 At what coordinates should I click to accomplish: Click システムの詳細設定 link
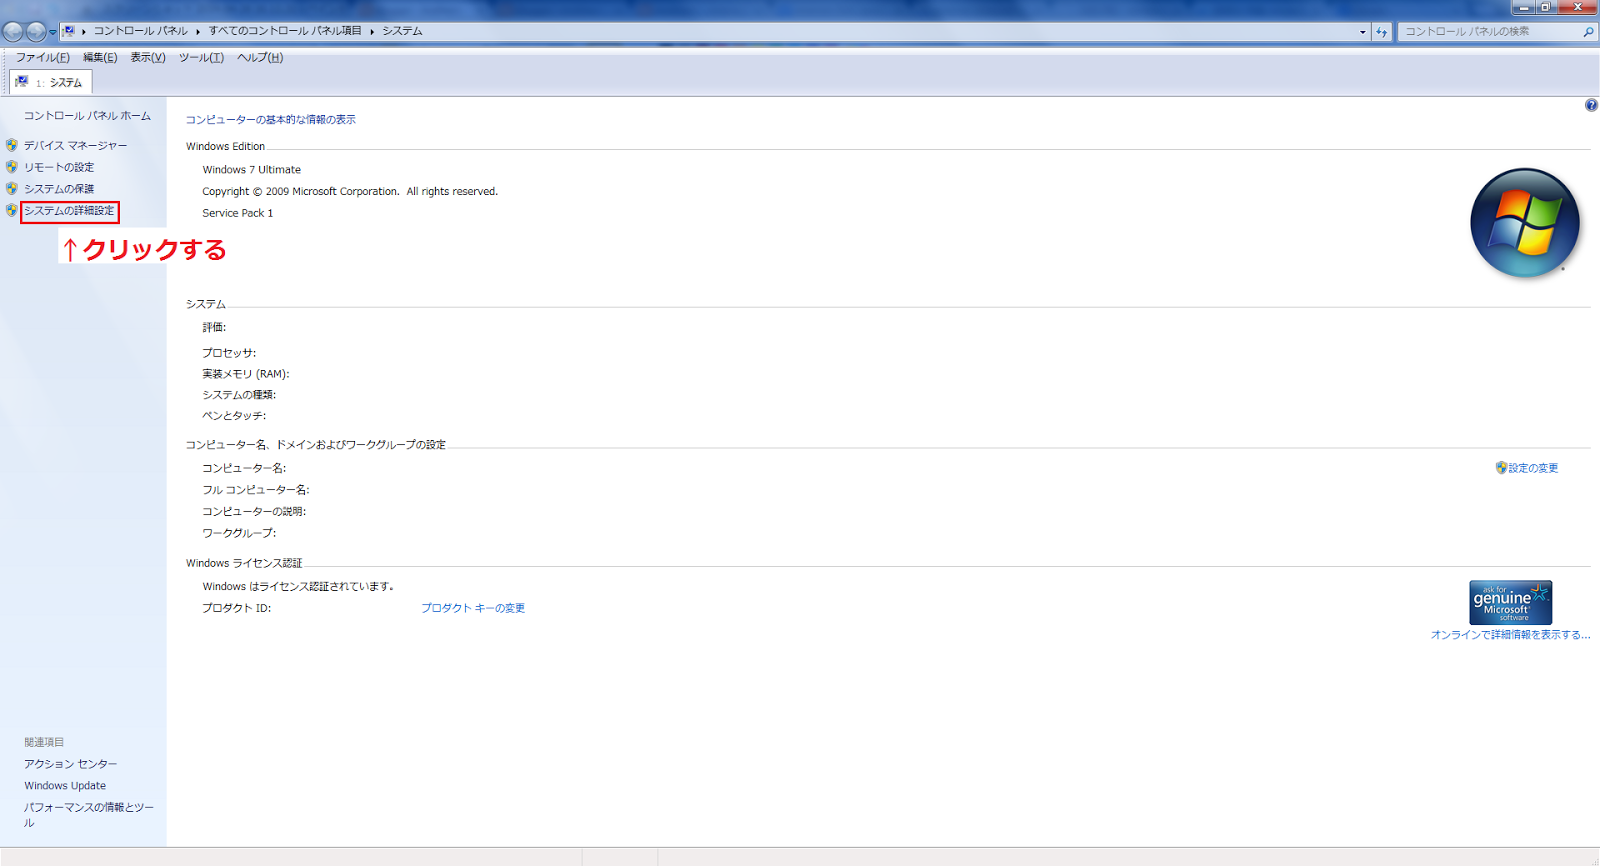69,211
